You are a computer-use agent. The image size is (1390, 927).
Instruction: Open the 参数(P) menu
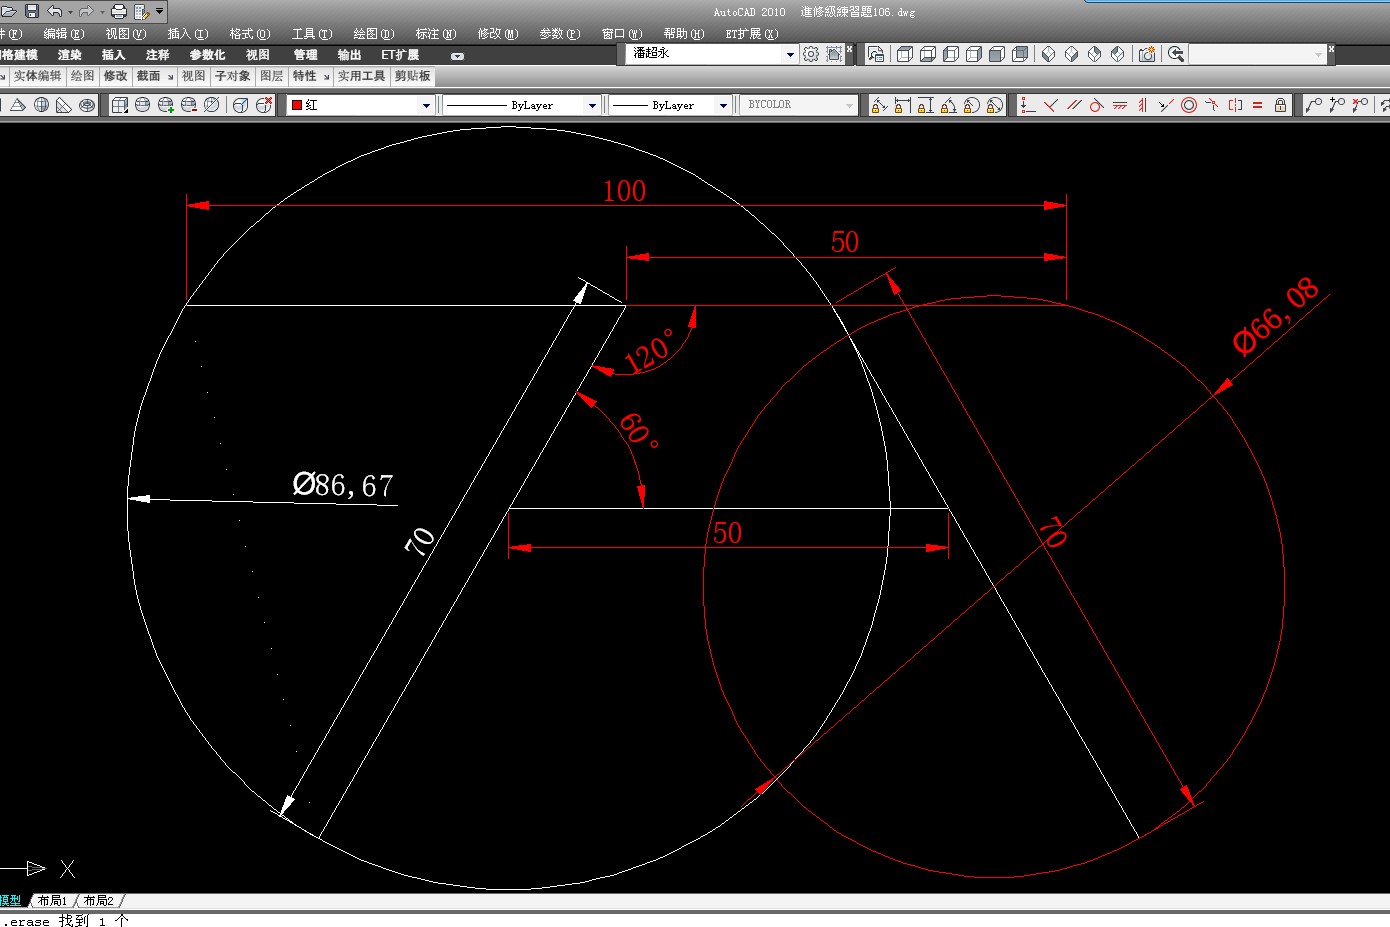[x=560, y=34]
